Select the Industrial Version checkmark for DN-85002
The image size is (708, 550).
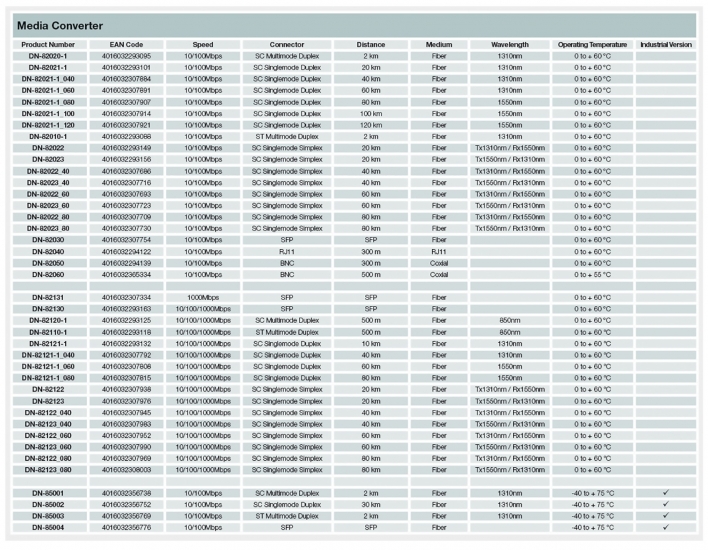tap(664, 504)
